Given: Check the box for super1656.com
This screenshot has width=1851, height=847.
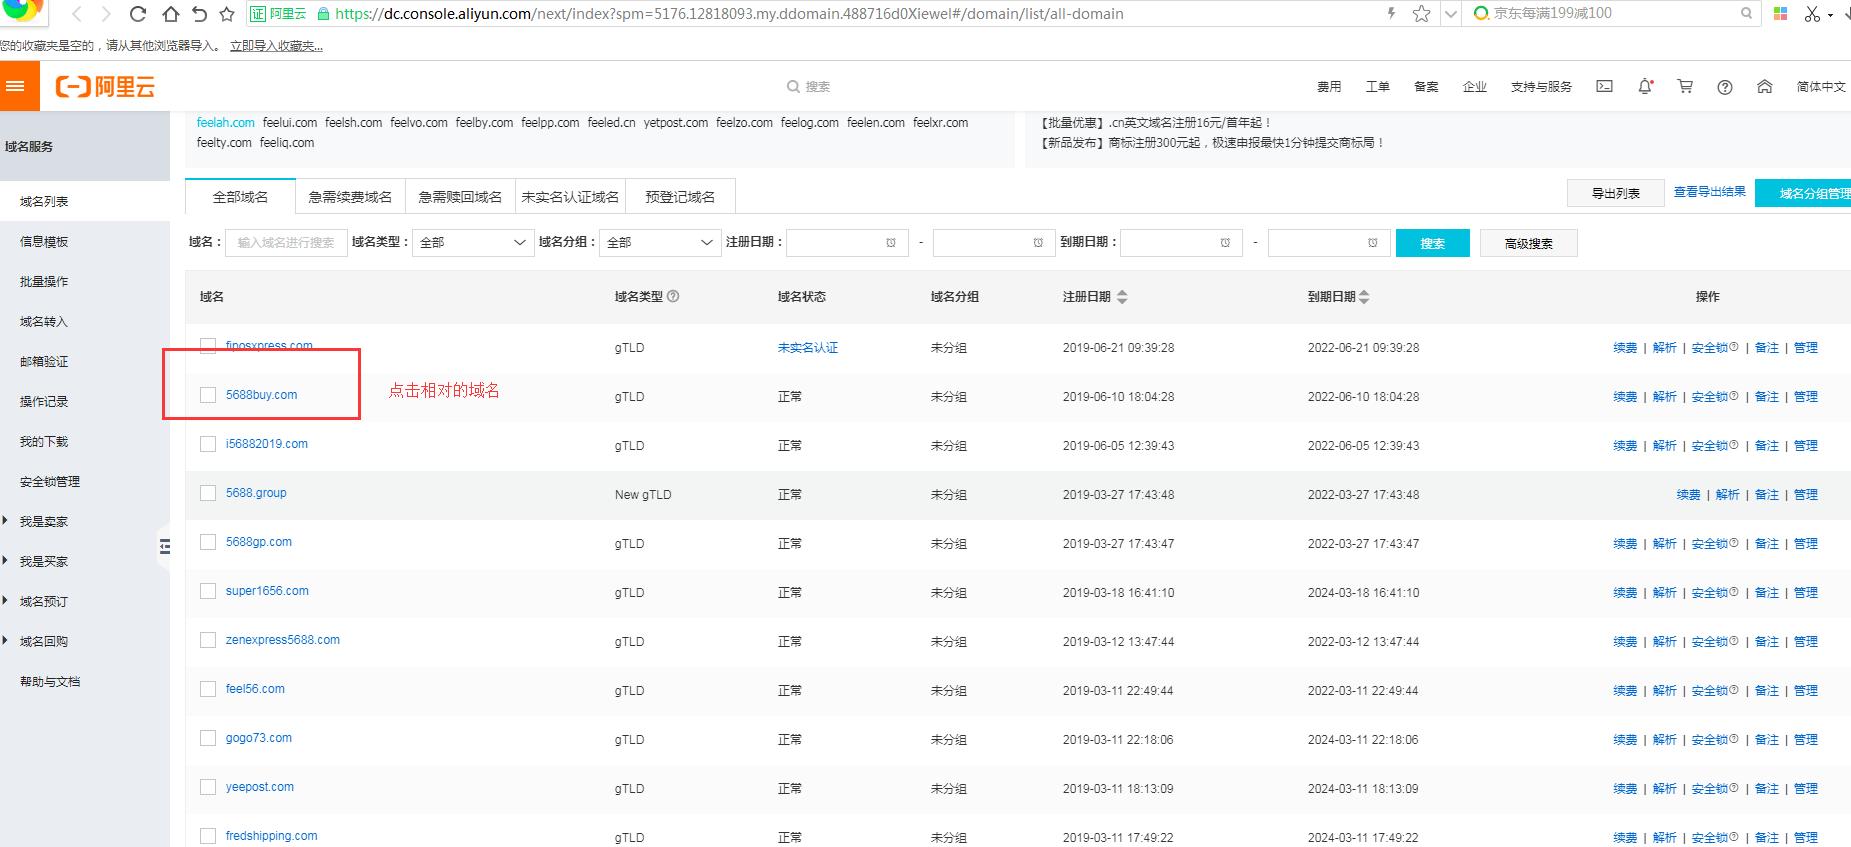Looking at the screenshot, I should tap(208, 591).
